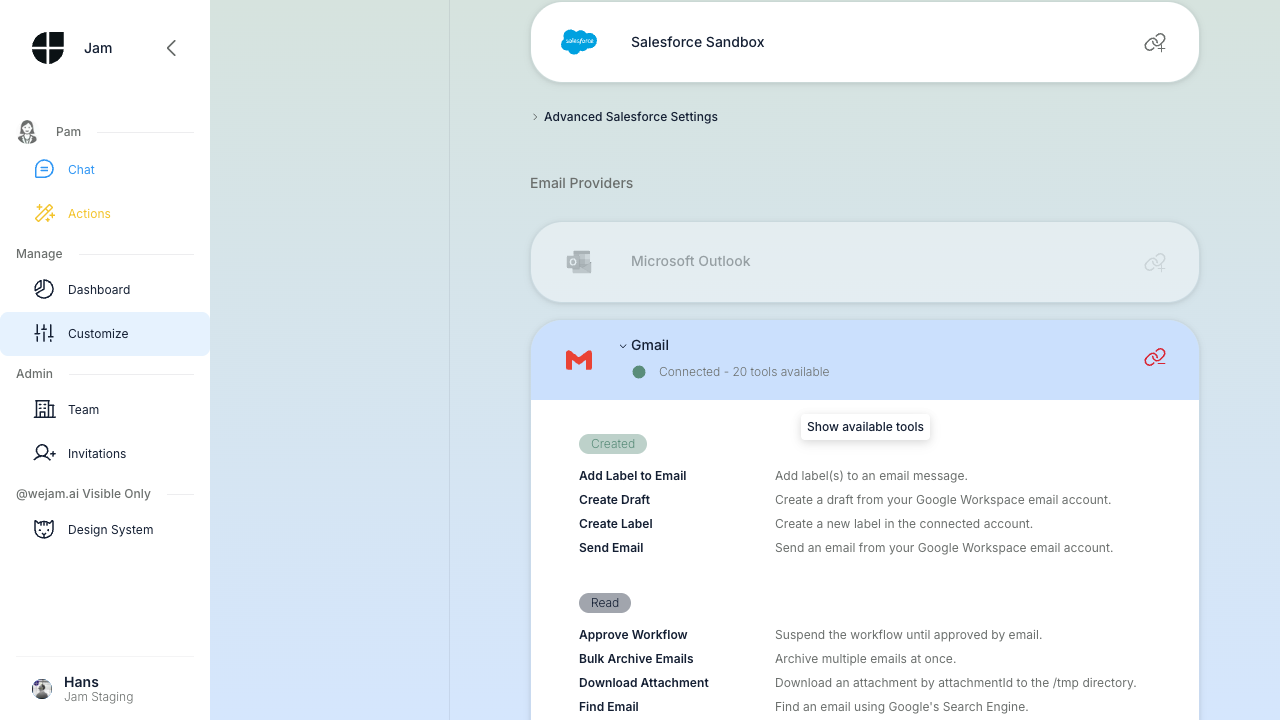Click 'Connected - 20 tools available' status text
1280x720 pixels.
tap(744, 372)
